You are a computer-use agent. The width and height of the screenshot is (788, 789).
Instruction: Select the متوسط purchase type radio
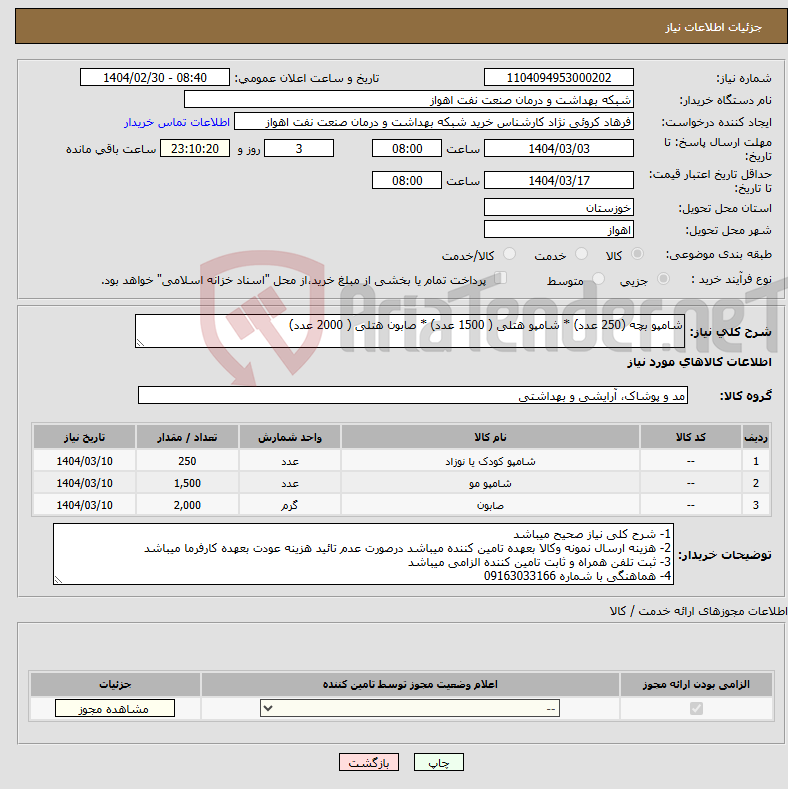(598, 278)
